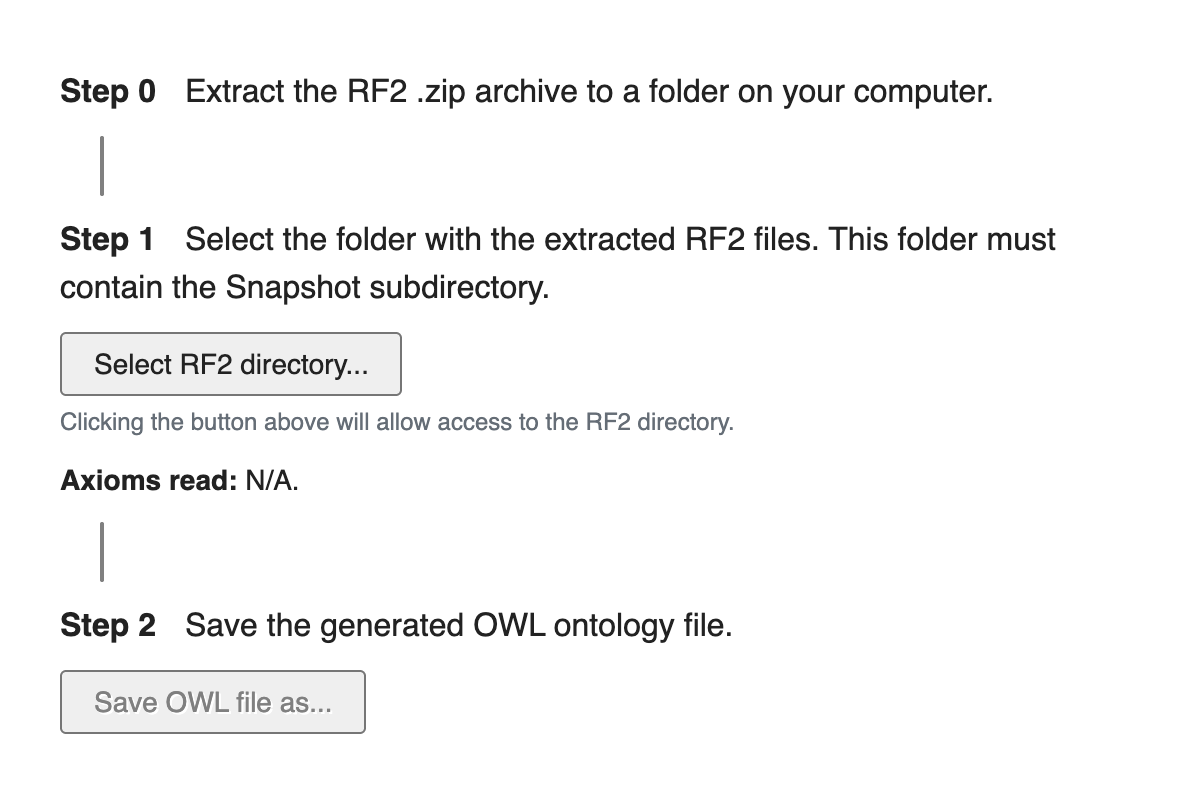Screen dimensions: 1200x802
Task: Click the connector line between Step 0 and Step 1
Action: click(102, 166)
